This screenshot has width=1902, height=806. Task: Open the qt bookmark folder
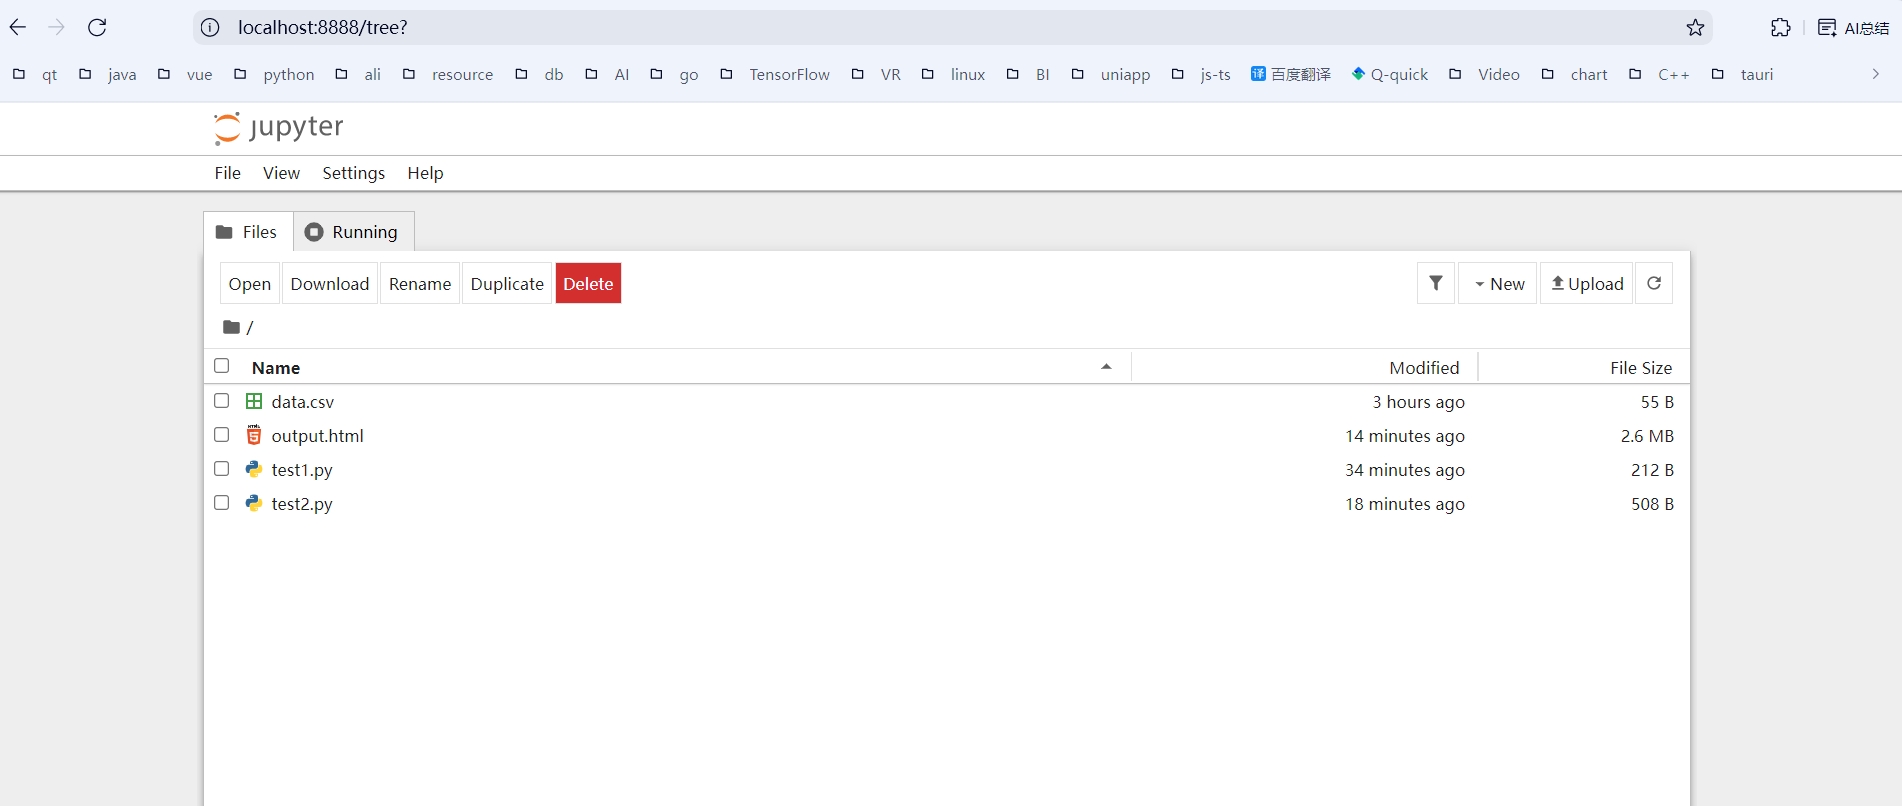tap(35, 74)
